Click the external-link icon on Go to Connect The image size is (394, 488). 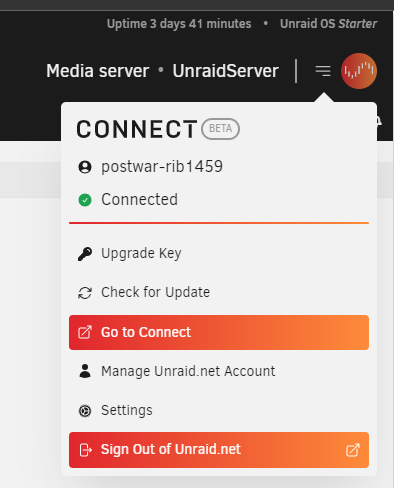tap(85, 332)
